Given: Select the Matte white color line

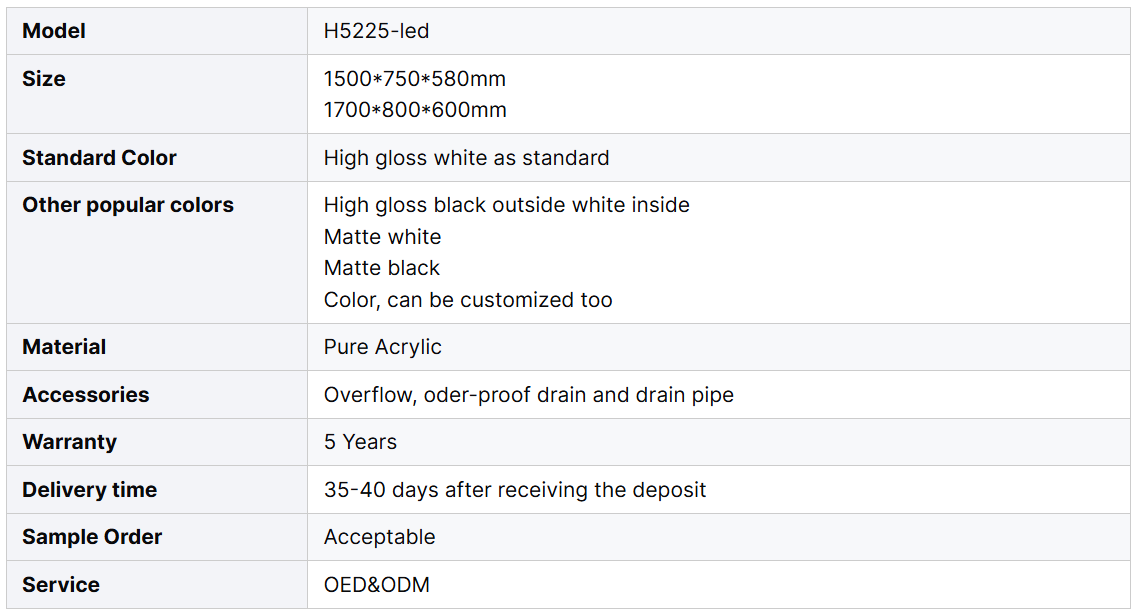Looking at the screenshot, I should coord(382,237).
